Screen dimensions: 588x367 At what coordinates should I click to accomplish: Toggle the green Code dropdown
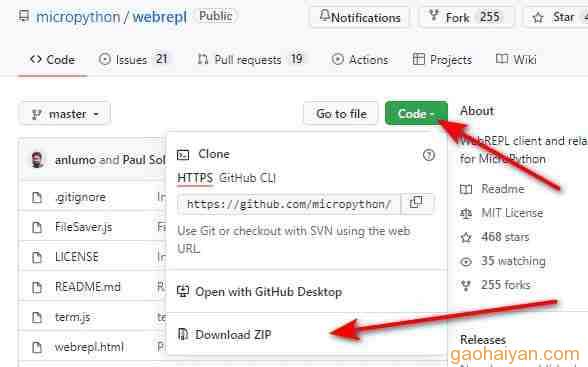coord(416,114)
